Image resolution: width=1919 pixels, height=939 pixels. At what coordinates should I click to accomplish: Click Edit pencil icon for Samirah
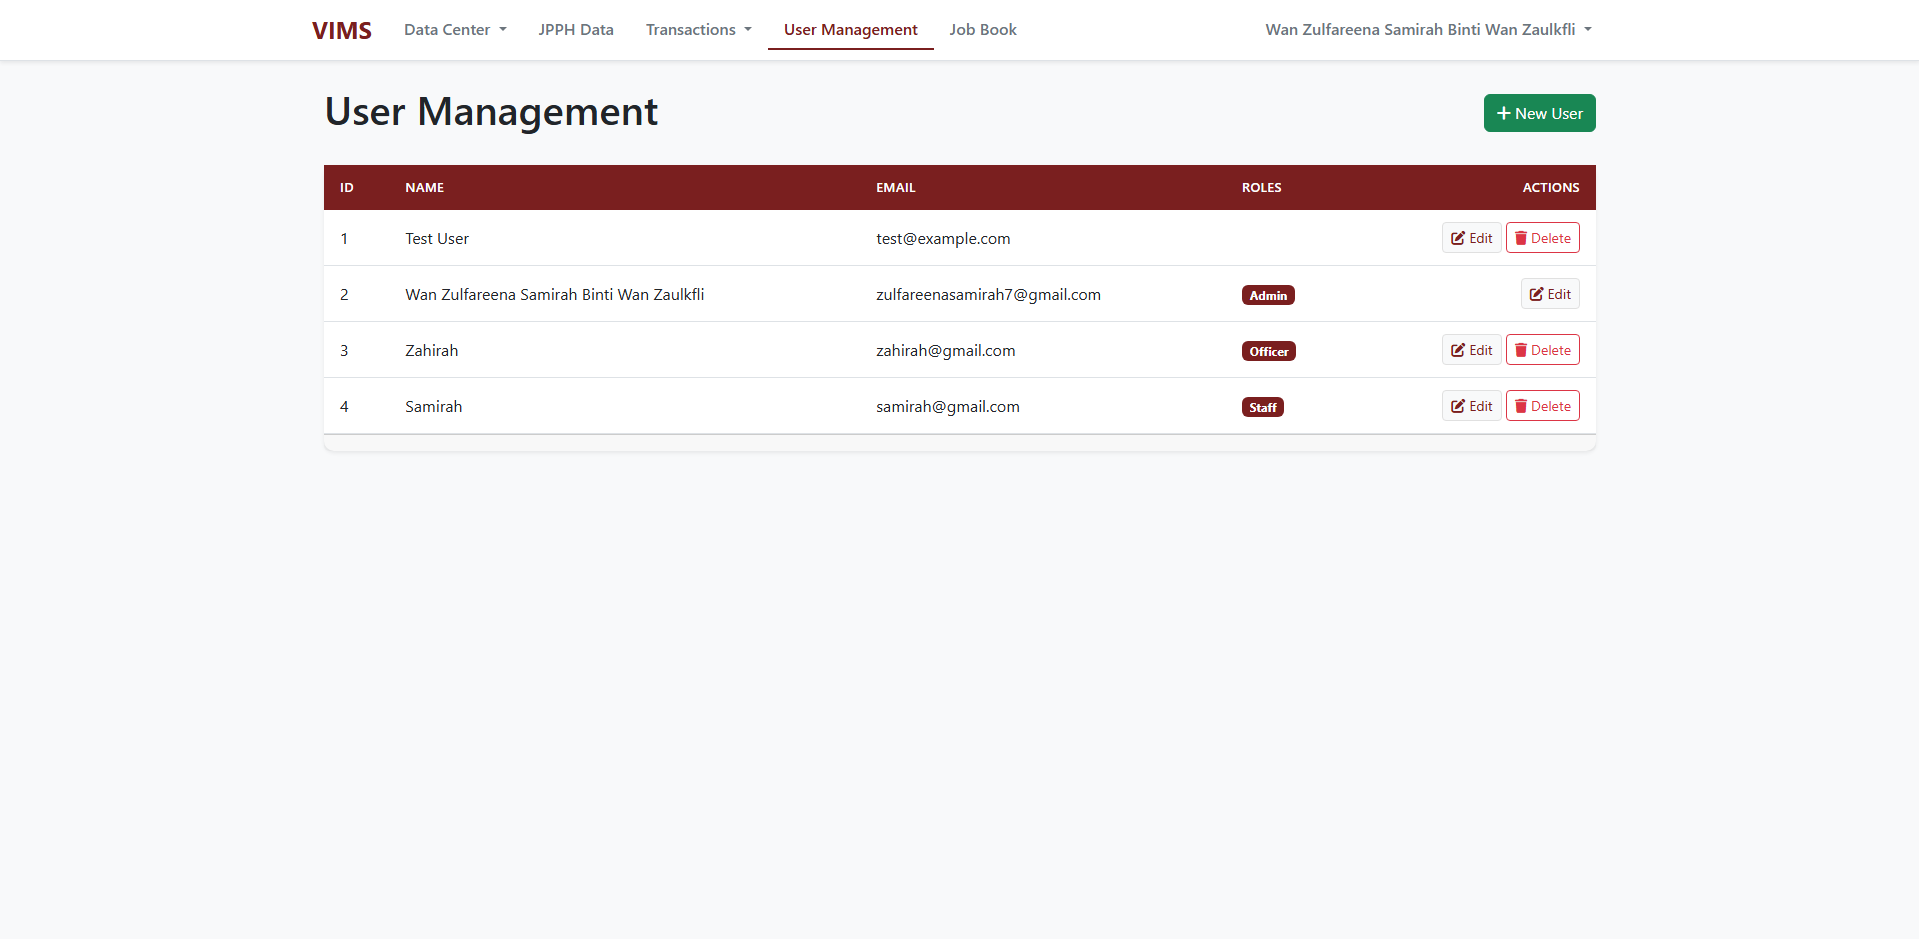click(1458, 406)
